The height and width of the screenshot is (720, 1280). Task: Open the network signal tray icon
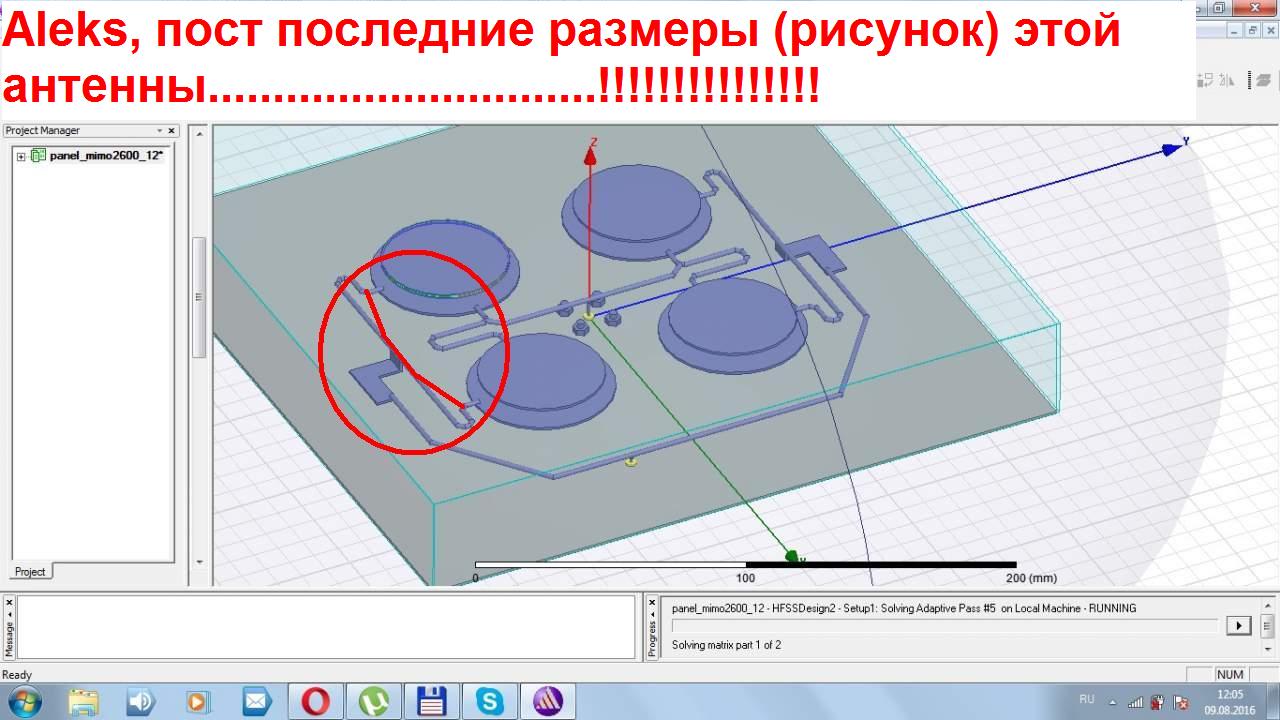click(1135, 701)
